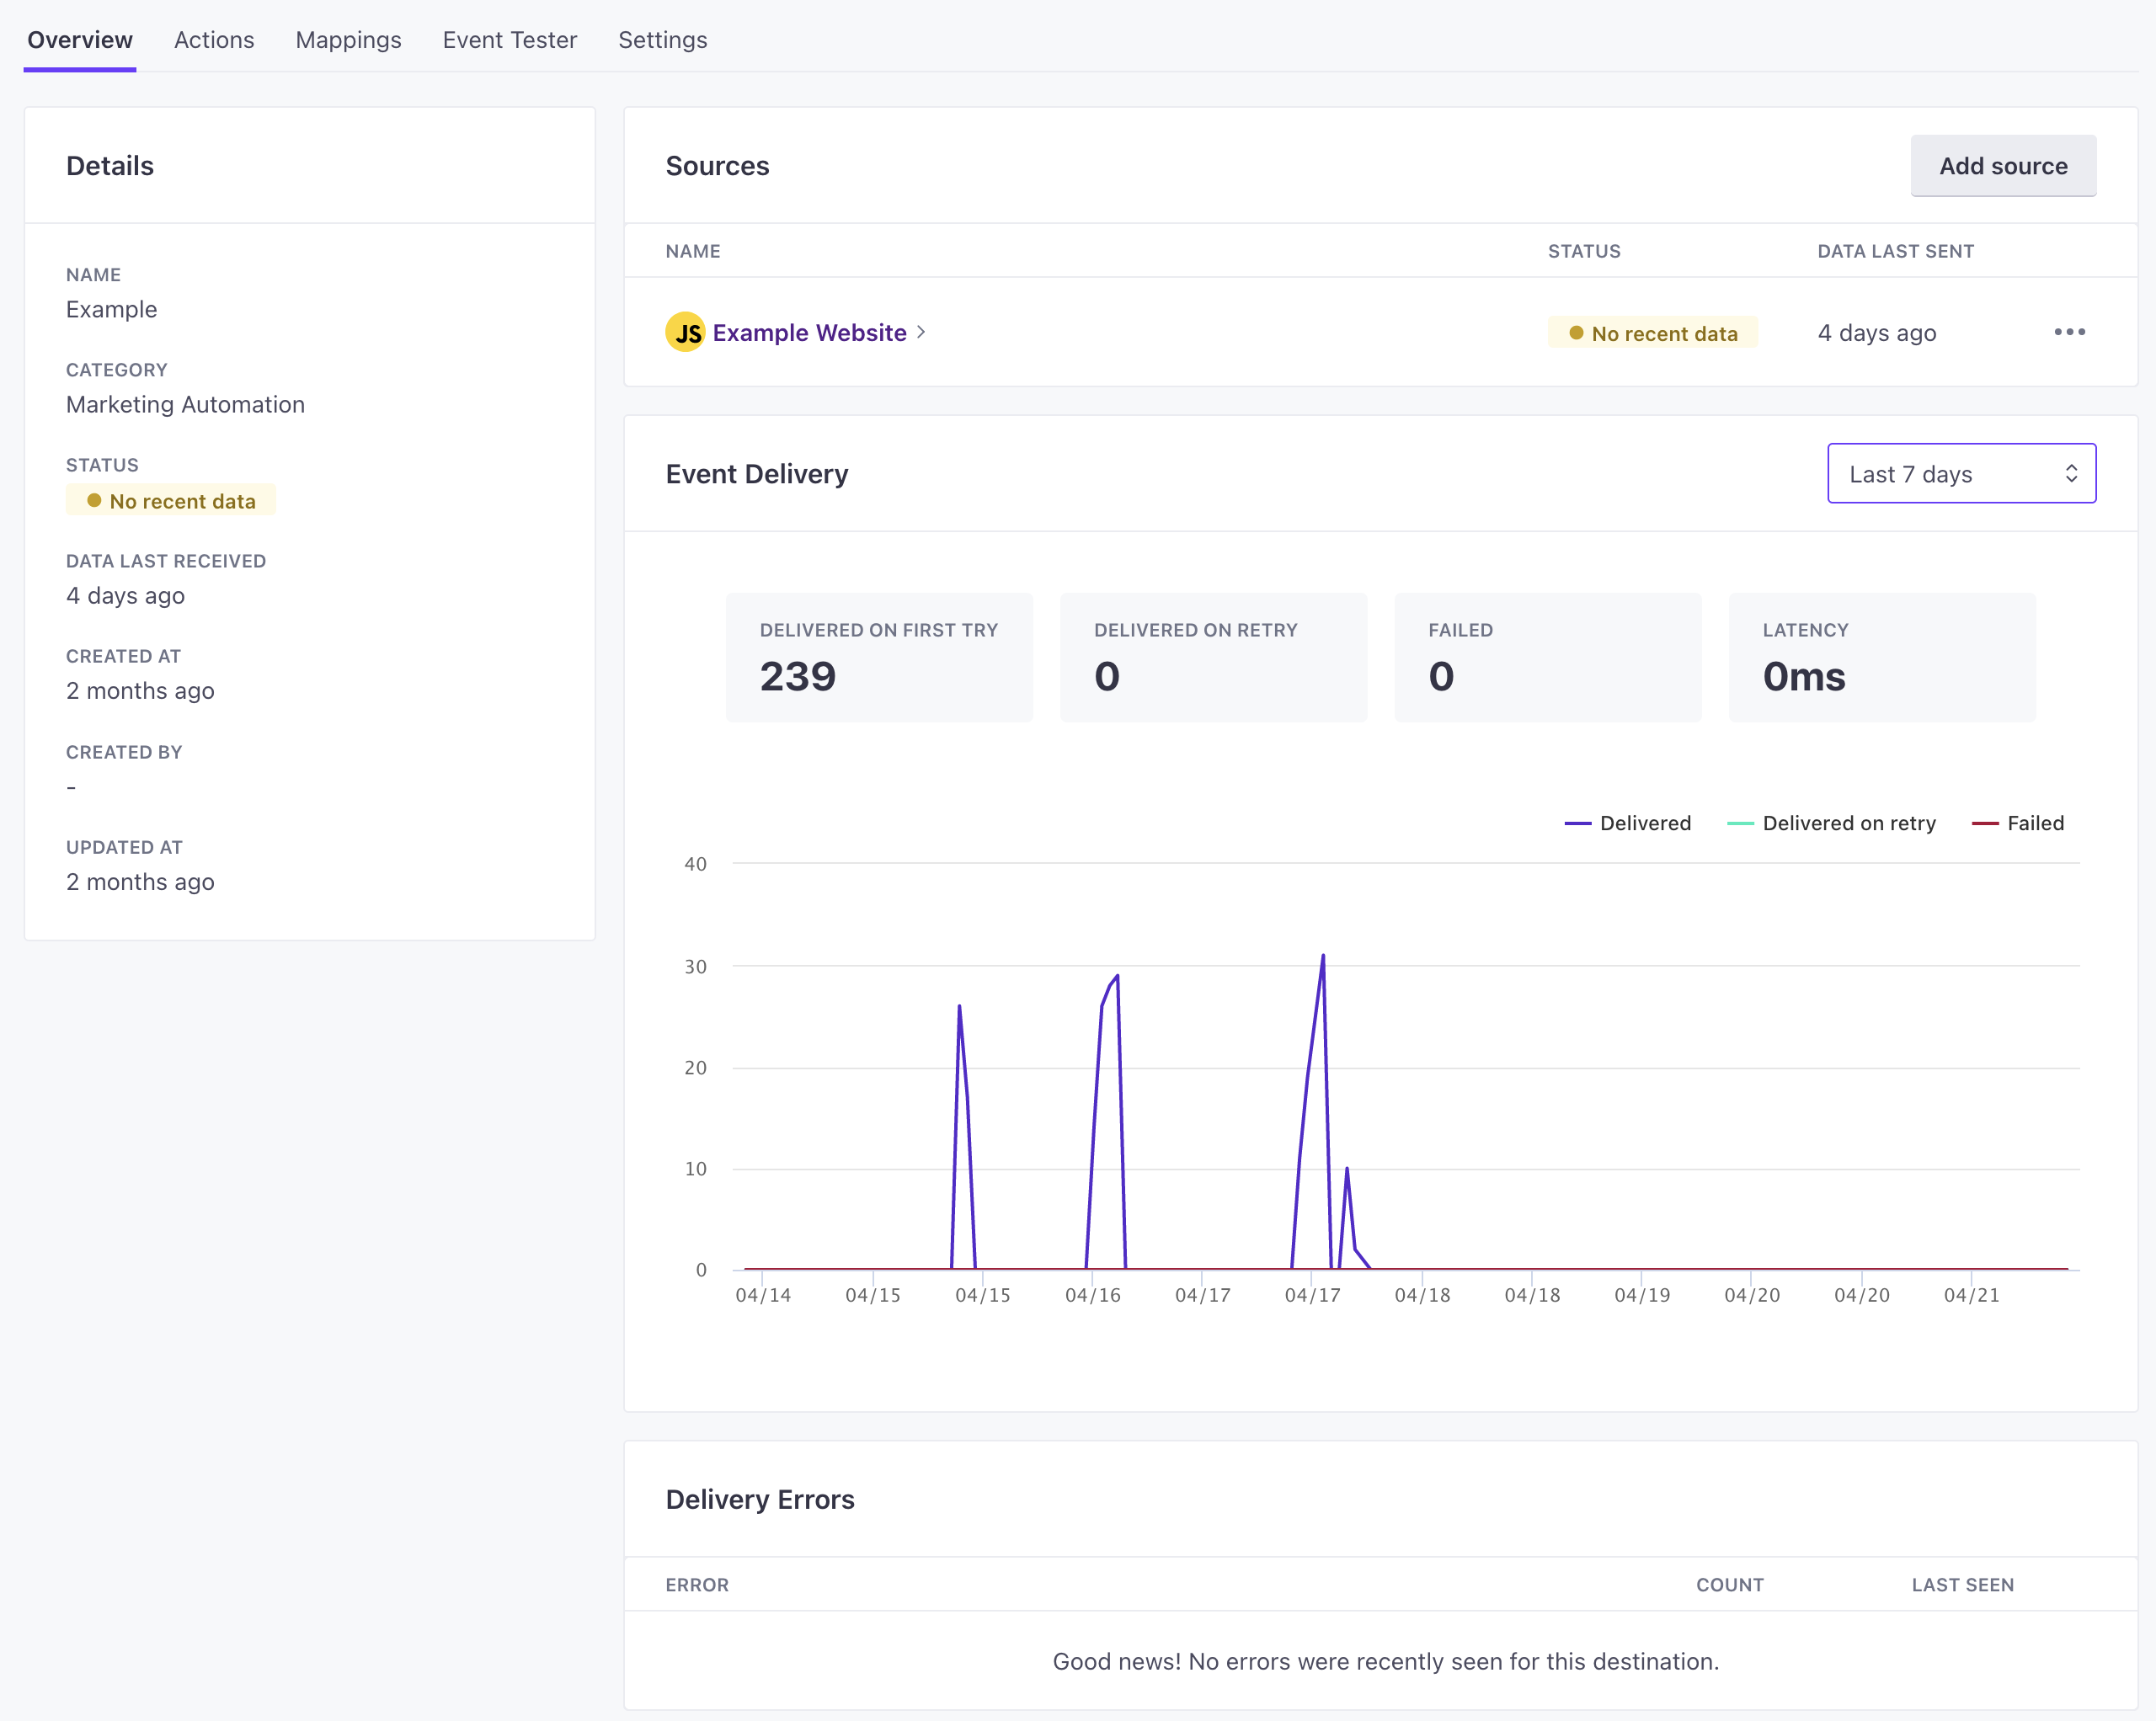Open the three-dot menu for Example Website

[2069, 332]
